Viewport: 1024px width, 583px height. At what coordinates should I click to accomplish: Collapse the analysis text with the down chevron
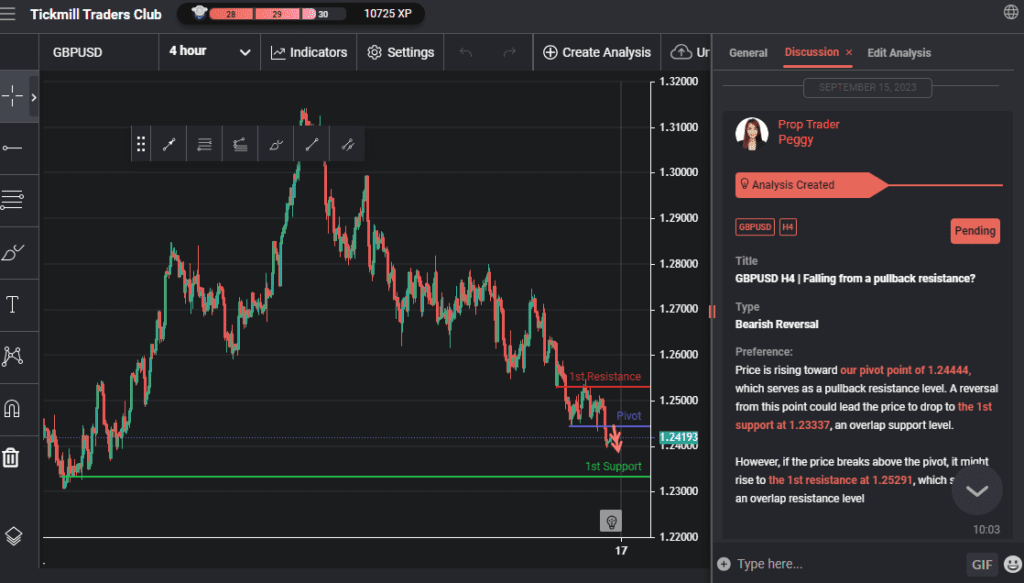click(x=976, y=489)
